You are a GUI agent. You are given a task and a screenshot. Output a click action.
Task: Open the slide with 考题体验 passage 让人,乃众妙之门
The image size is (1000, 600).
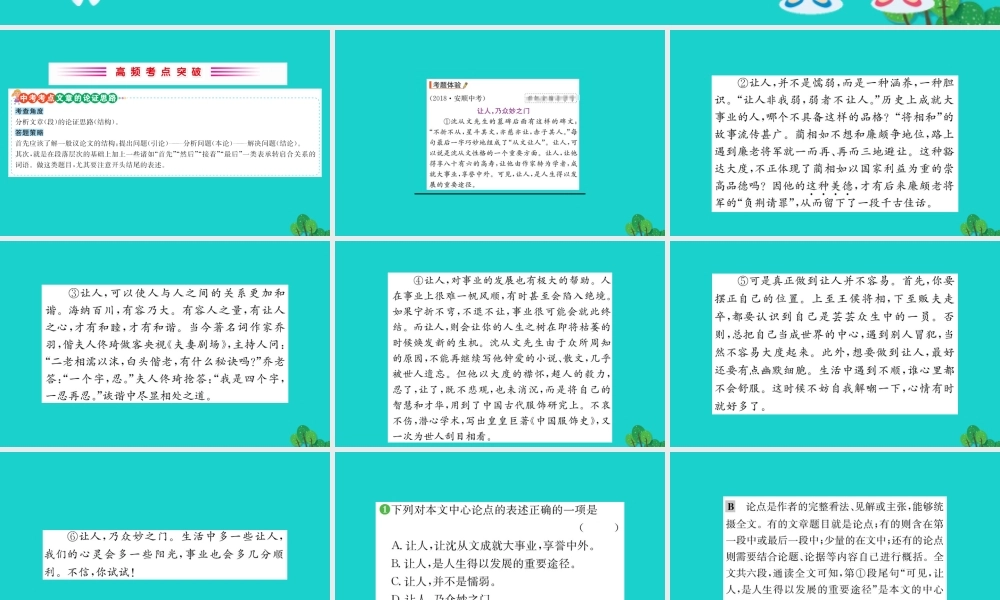pos(500,133)
